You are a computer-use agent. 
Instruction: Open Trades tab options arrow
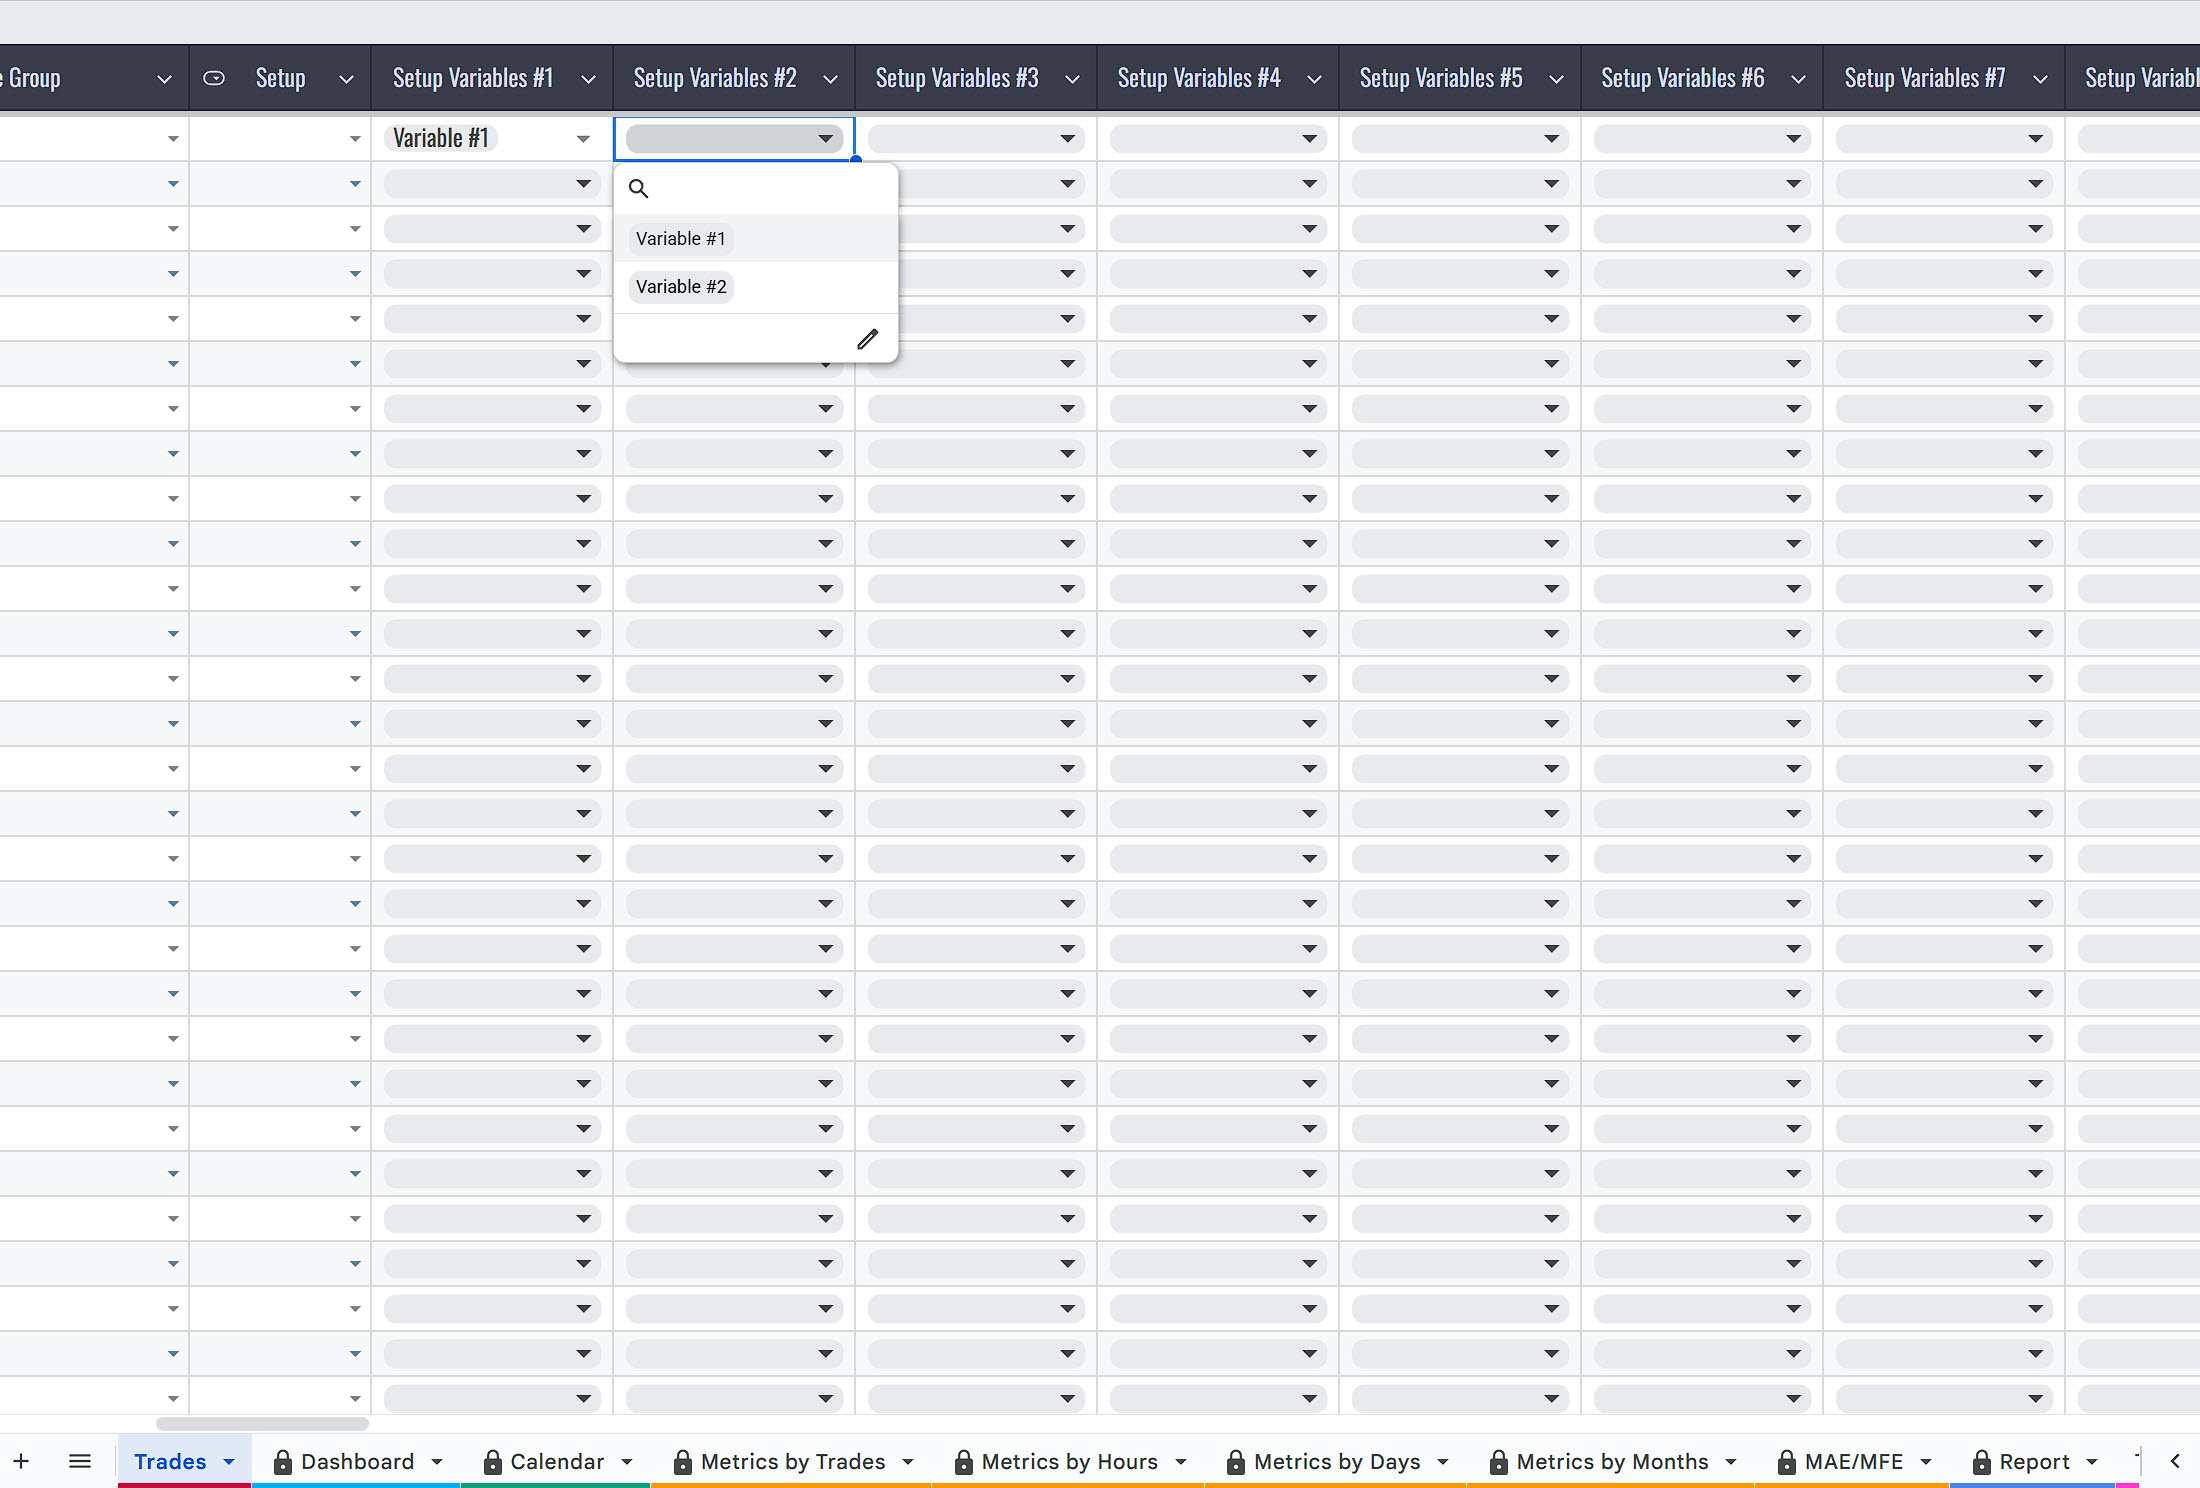click(229, 1462)
